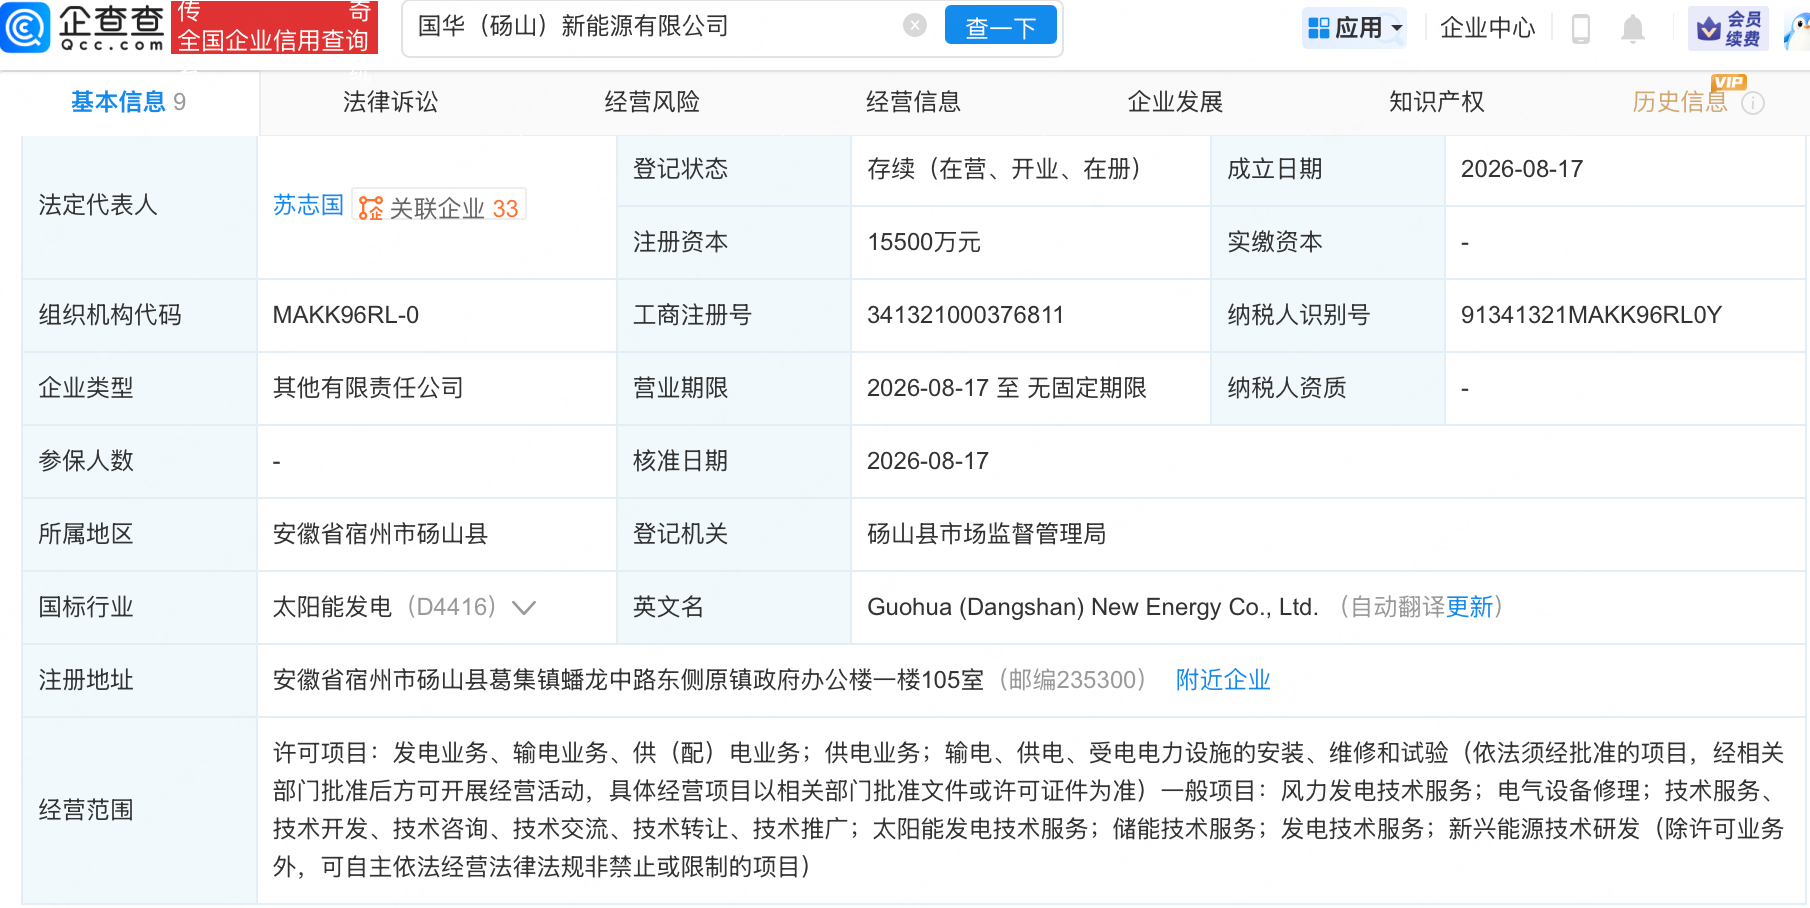Screen dimensions: 1810x908
Task: Open the 企业发展 tab
Action: (1175, 102)
